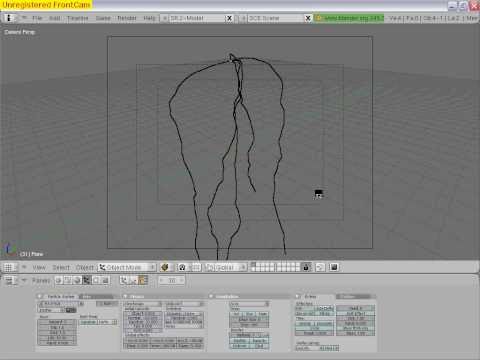Open the SR:2-Model screen browse dropdown
The height and width of the screenshot is (360, 480).
[x=165, y=18]
